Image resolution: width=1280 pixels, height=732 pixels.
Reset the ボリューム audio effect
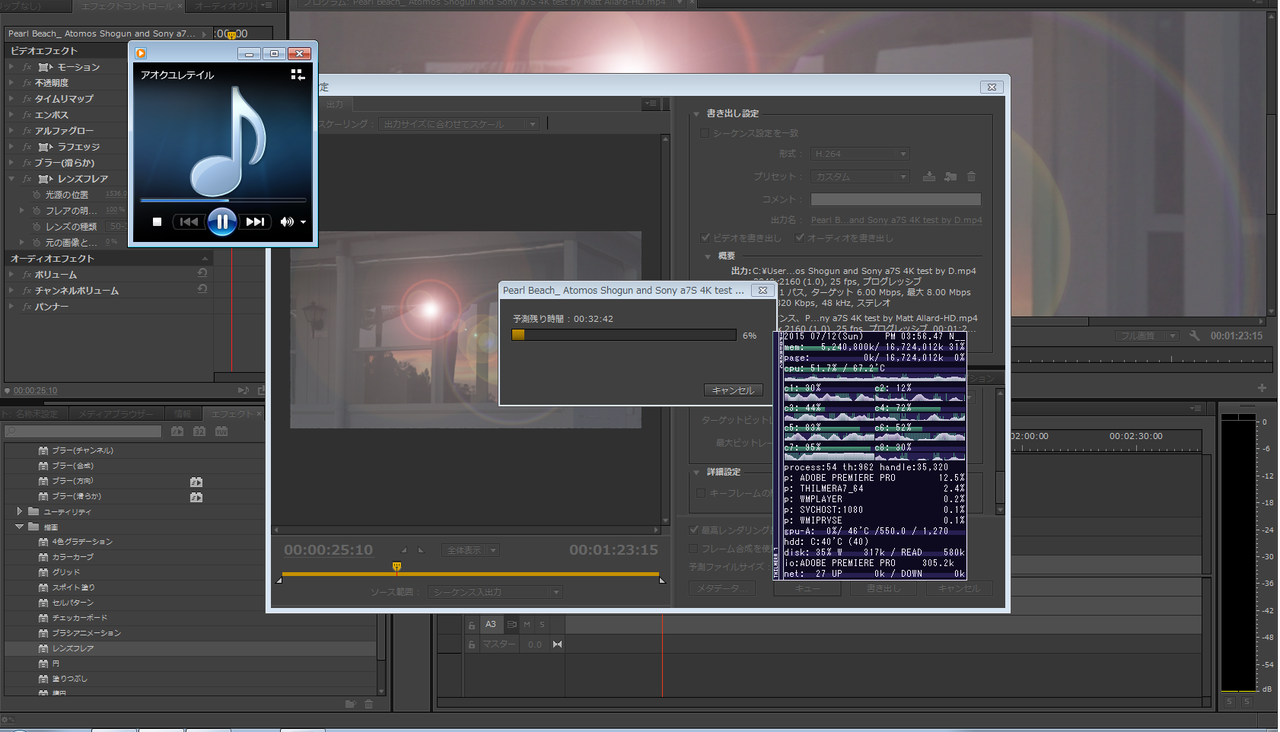point(203,274)
